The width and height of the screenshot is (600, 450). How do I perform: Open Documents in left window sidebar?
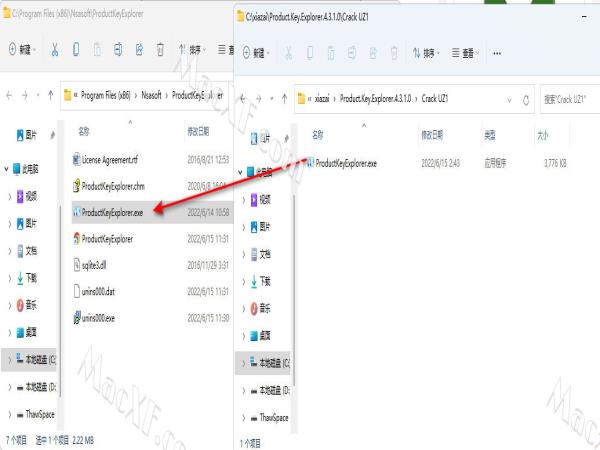coord(27,251)
